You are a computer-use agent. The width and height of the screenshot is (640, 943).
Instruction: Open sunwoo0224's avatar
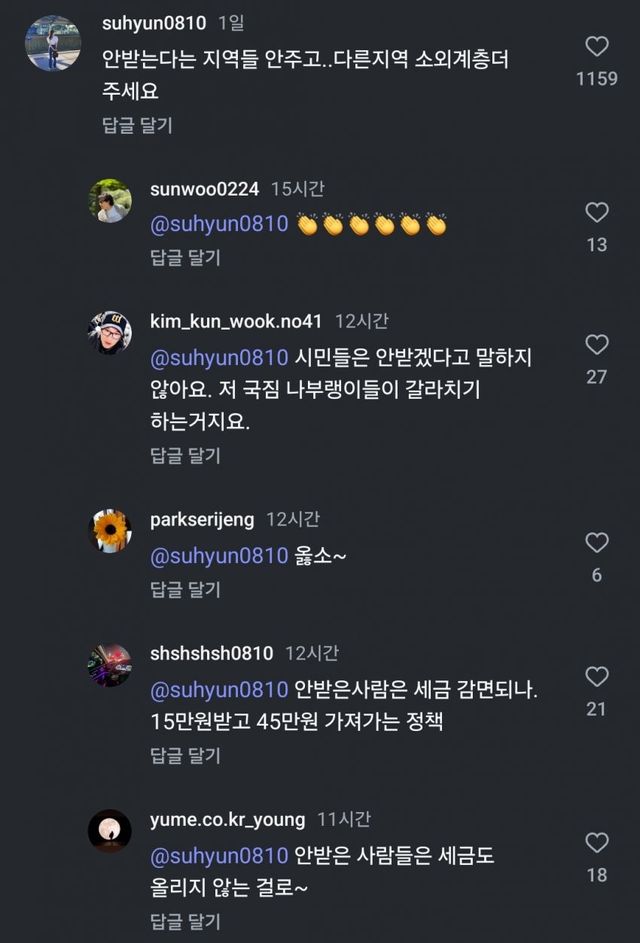point(110,200)
